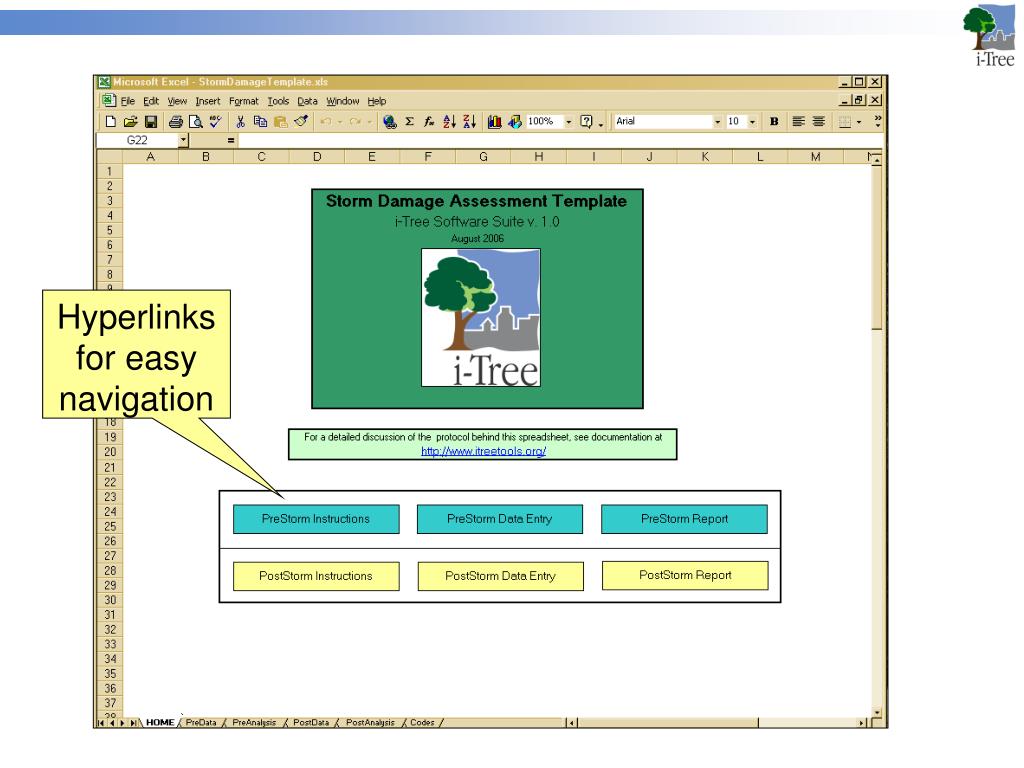
Task: Open the Insert menu
Action: (x=208, y=101)
